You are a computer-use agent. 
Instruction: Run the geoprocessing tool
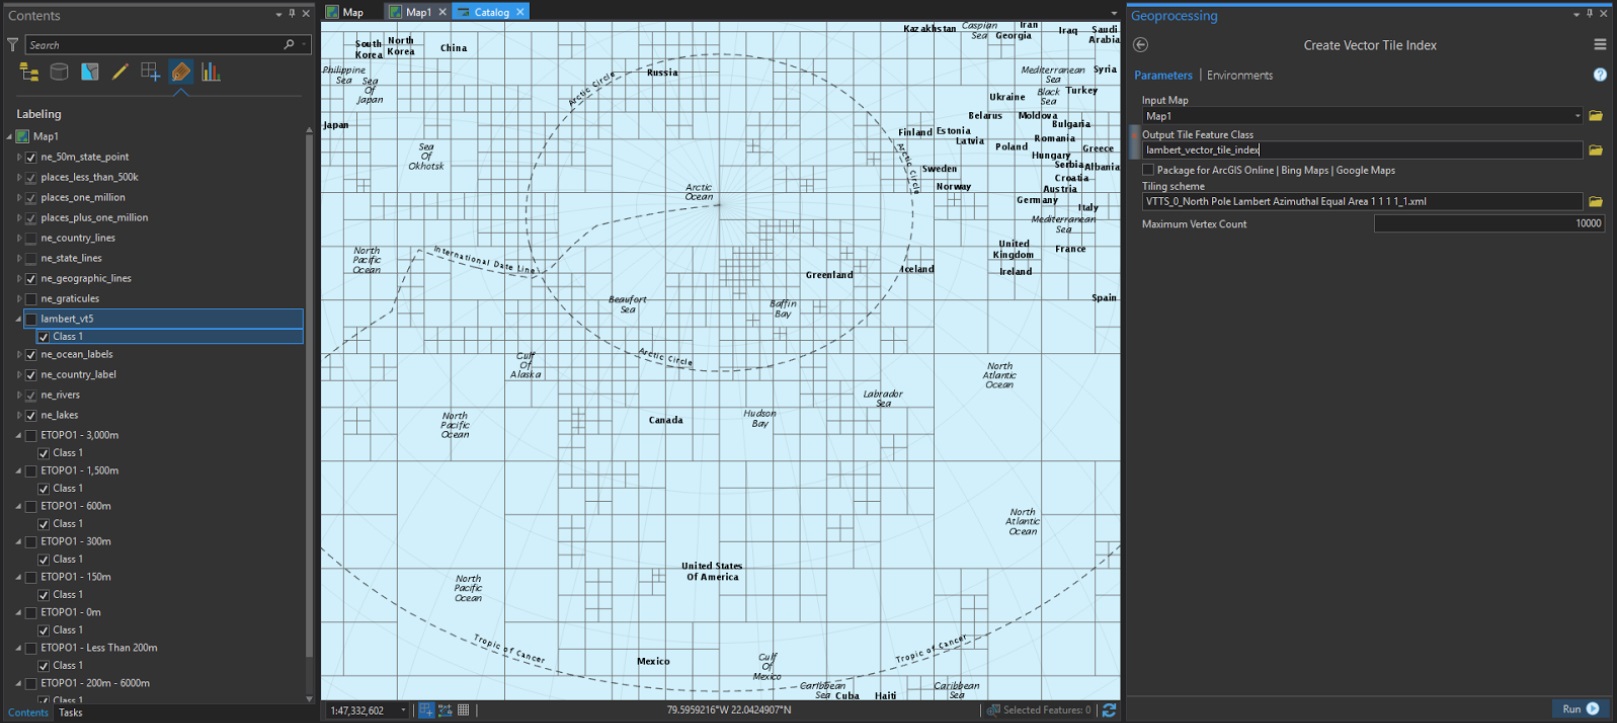coord(1581,709)
